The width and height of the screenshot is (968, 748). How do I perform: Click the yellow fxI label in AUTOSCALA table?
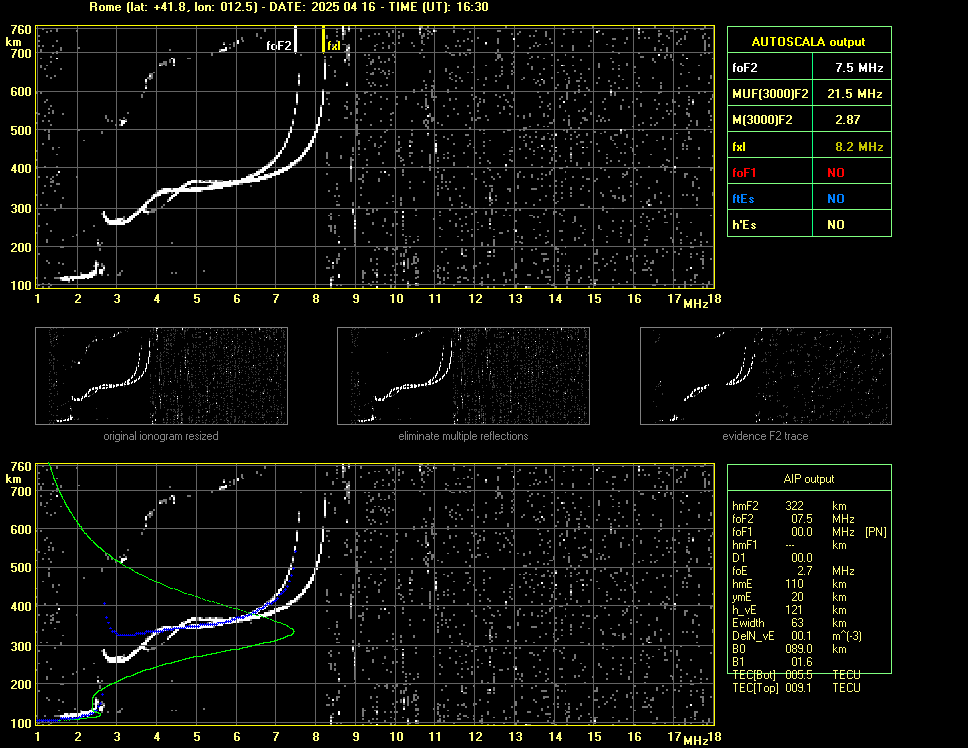(739, 147)
